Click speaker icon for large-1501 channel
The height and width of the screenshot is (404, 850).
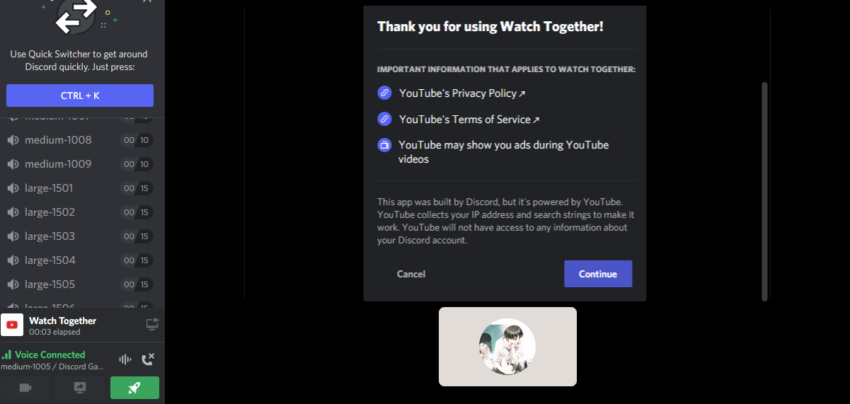coord(13,188)
